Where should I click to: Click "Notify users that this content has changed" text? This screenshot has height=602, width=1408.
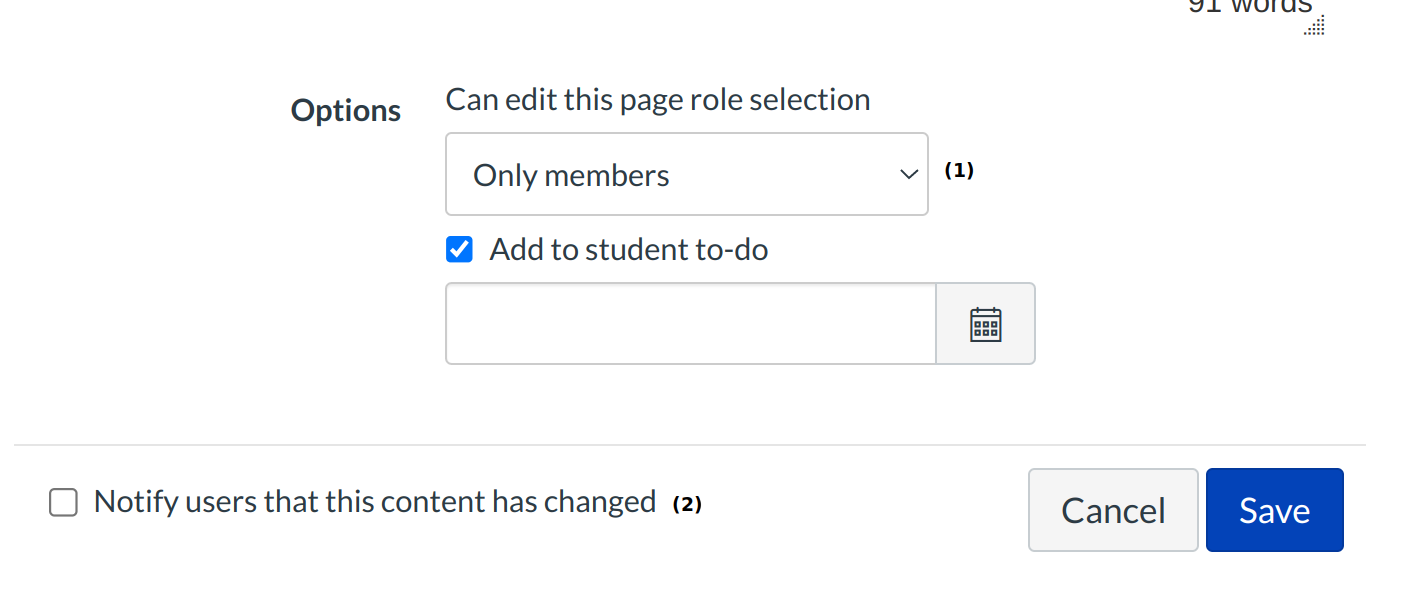pyautogui.click(x=374, y=502)
